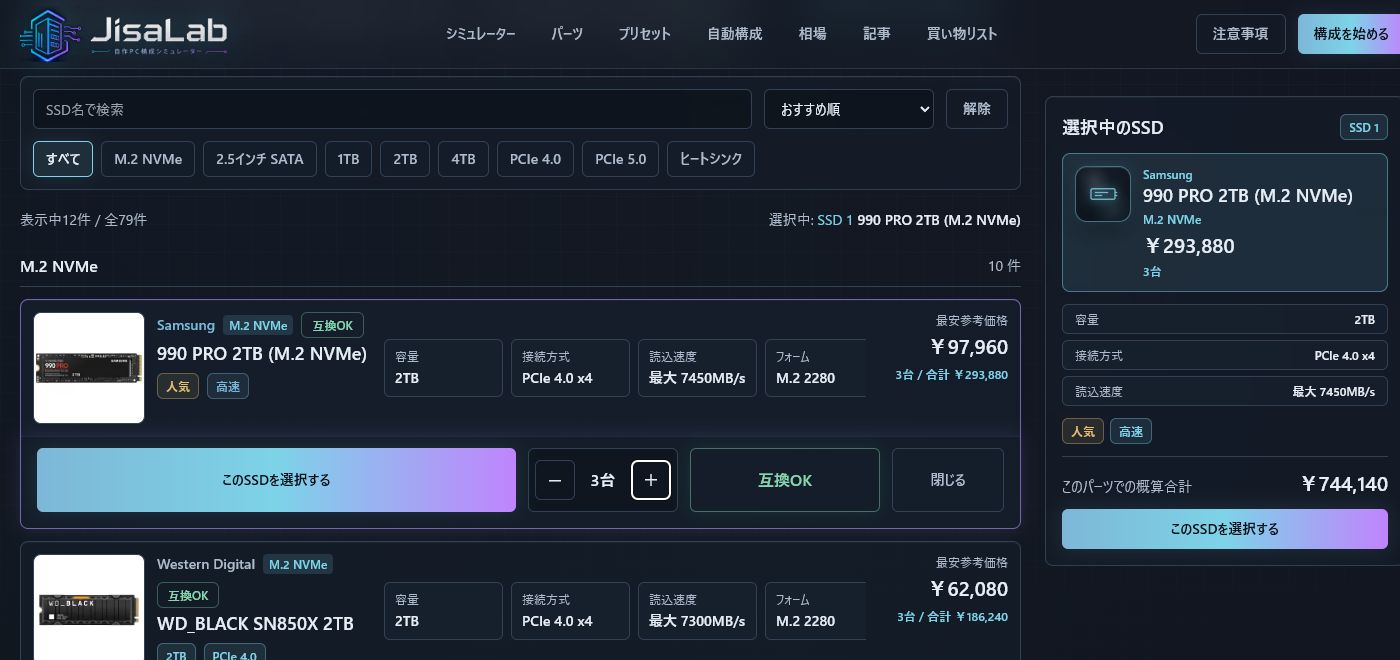Click the 3台 / 合計 ¥293,880 subtotal
The height and width of the screenshot is (660, 1400).
(952, 375)
